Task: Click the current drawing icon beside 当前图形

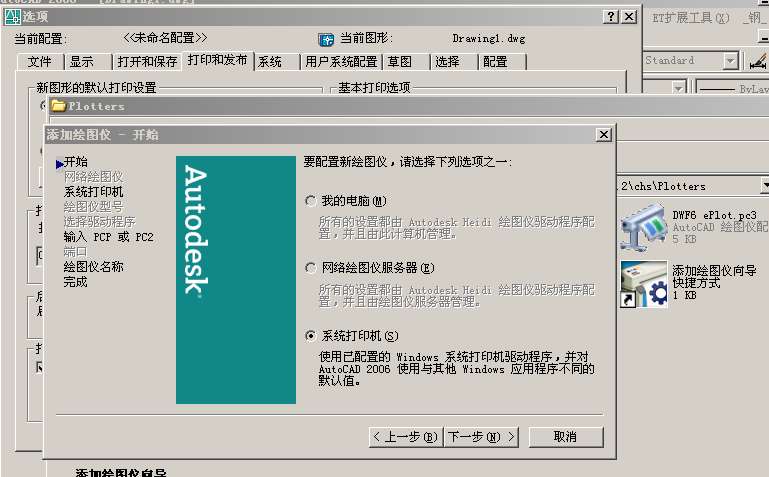Action: coord(326,40)
